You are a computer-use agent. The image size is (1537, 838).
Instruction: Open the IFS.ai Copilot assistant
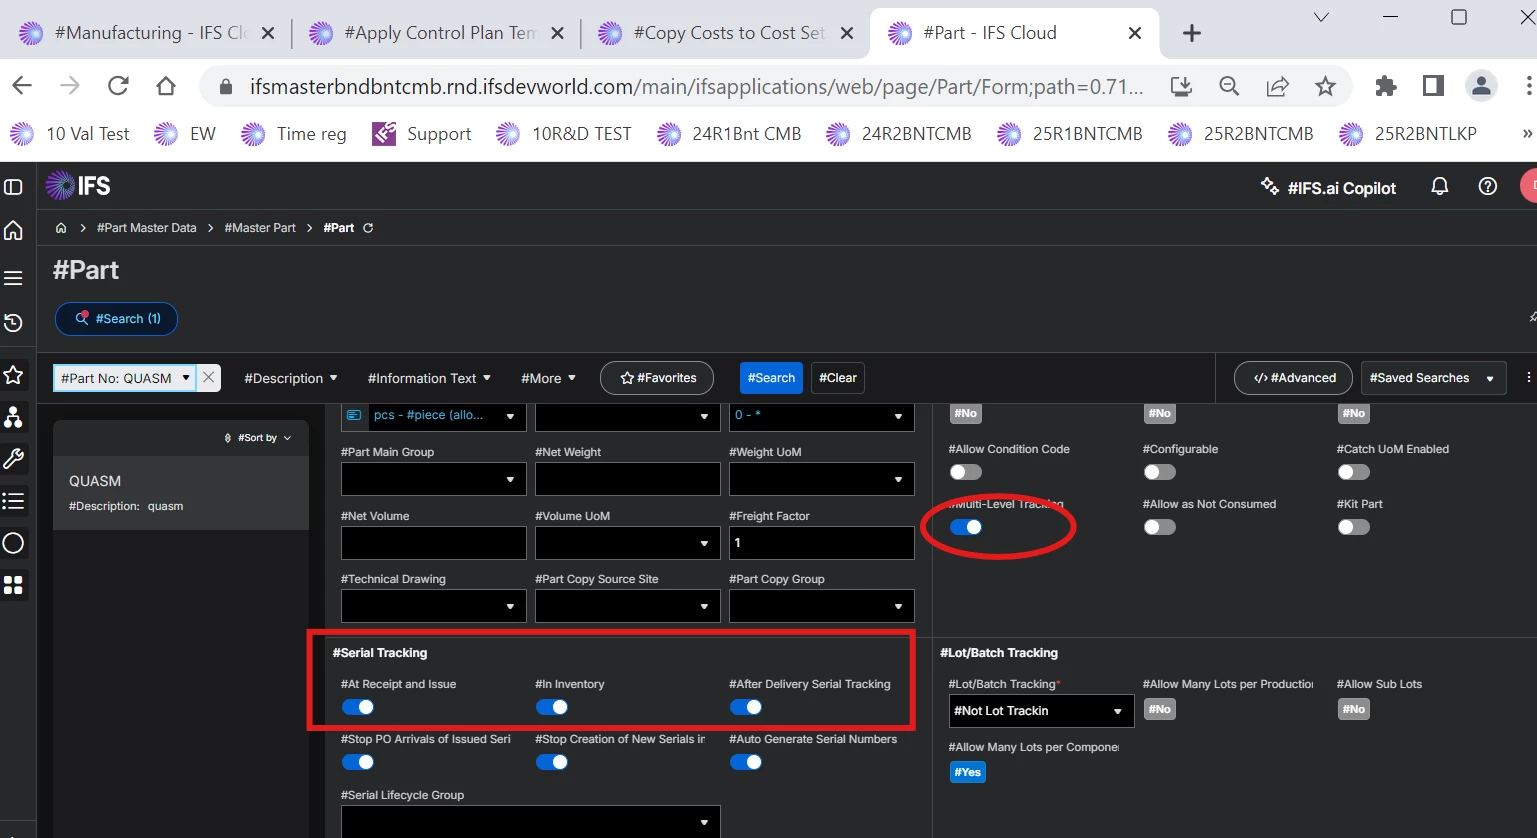pyautogui.click(x=1329, y=188)
